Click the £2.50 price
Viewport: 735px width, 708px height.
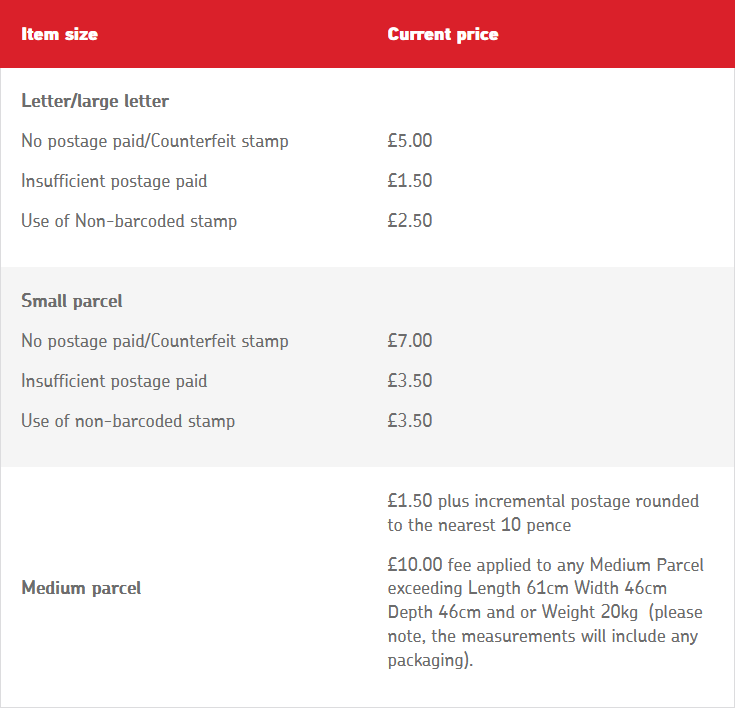point(410,221)
